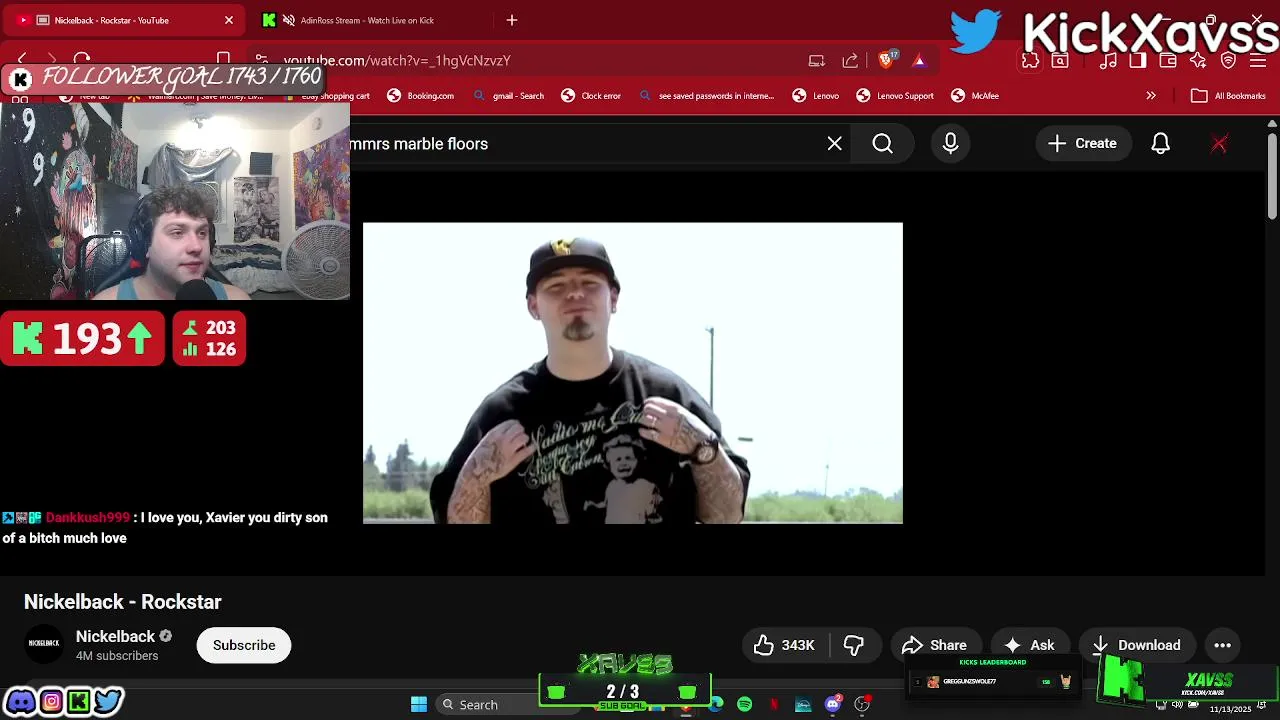This screenshot has width=1280, height=720.
Task: Click the reading list search icon in toolbar
Action: (x=1060, y=60)
